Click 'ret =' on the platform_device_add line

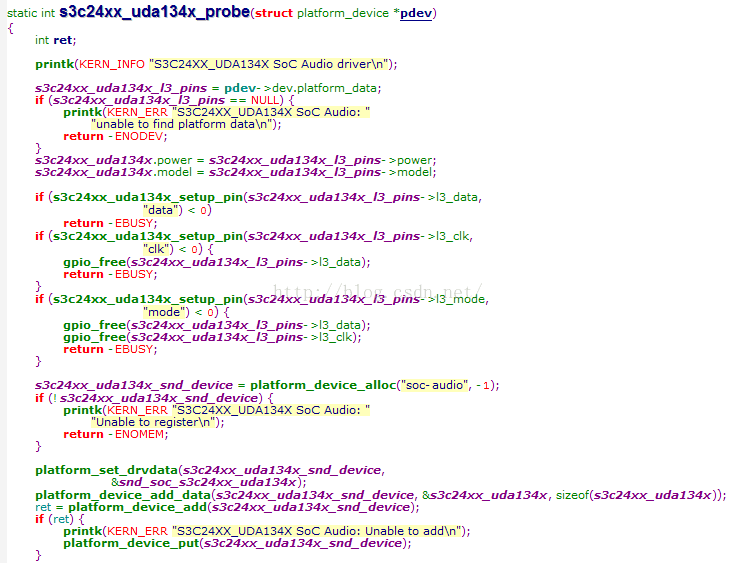(49, 507)
